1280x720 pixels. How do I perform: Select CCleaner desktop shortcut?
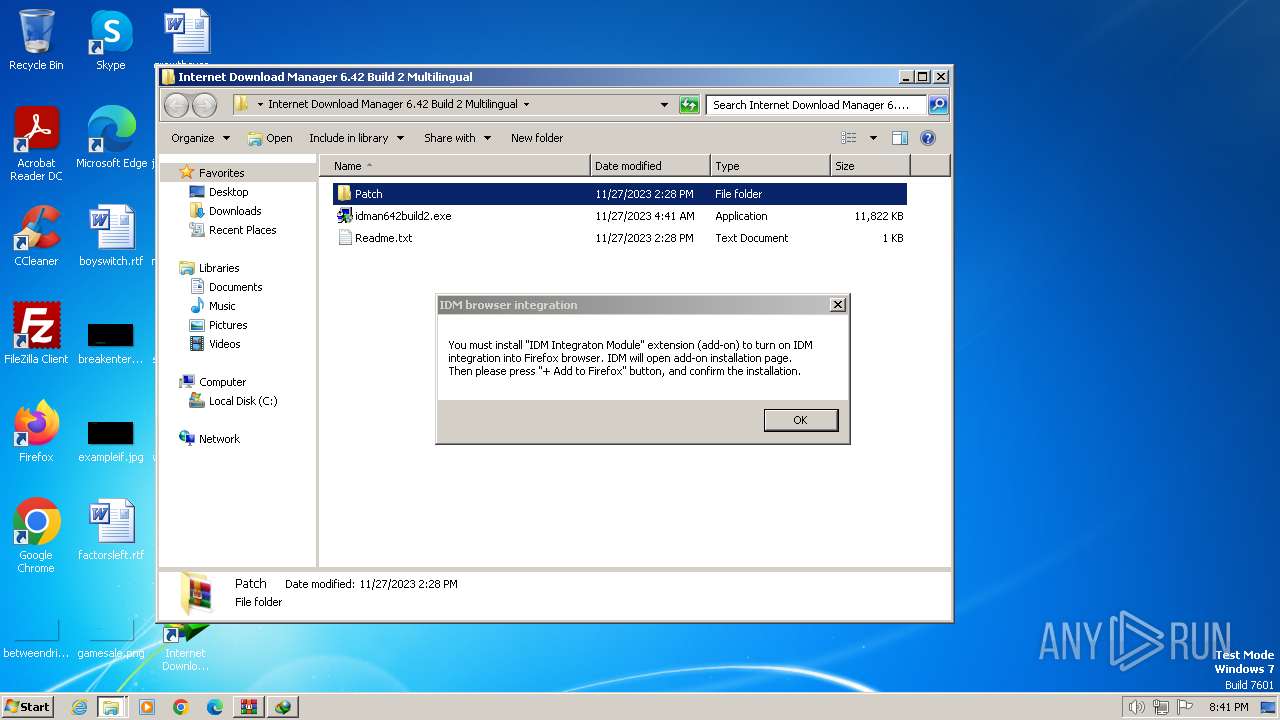pyautogui.click(x=36, y=236)
